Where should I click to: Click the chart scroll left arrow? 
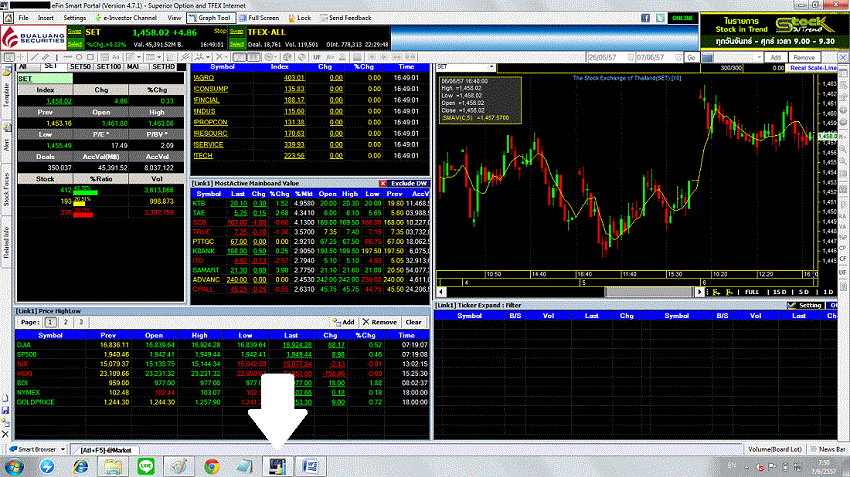coord(441,292)
